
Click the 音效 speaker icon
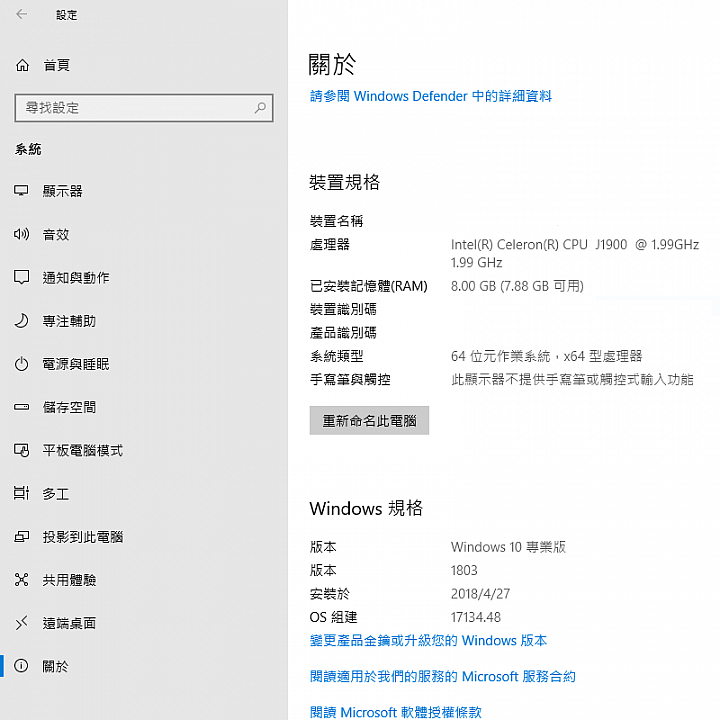[x=21, y=234]
